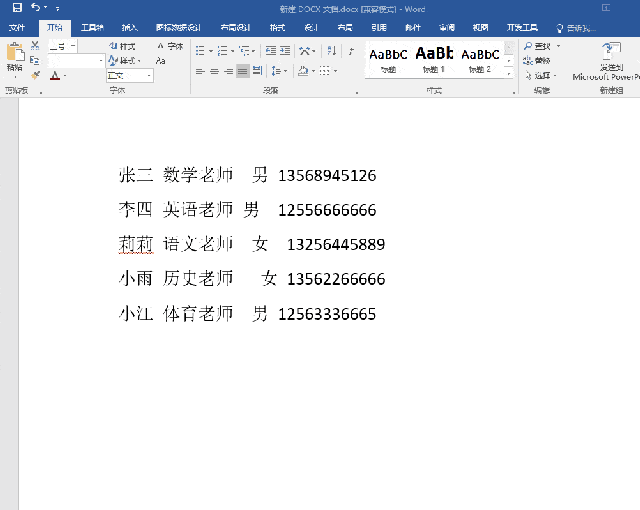
Task: Click the Aa change case button
Action: click(160, 61)
